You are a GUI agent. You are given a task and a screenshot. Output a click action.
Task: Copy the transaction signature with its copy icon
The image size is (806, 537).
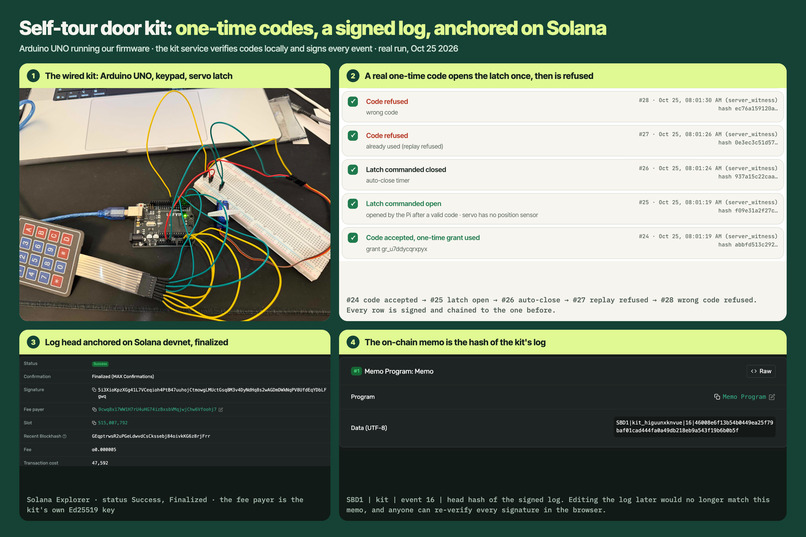(94, 390)
